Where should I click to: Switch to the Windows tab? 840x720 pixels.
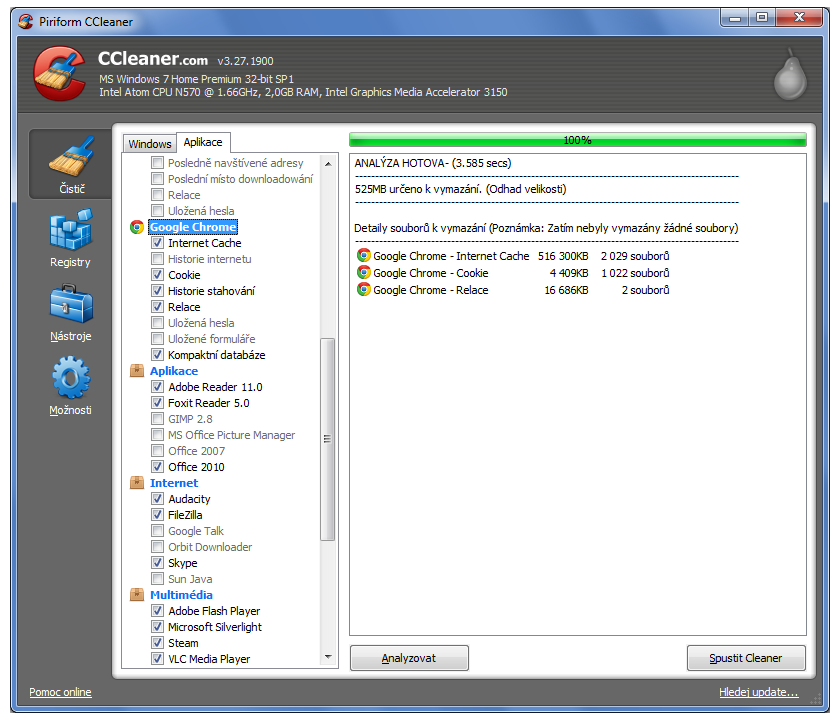click(150, 144)
